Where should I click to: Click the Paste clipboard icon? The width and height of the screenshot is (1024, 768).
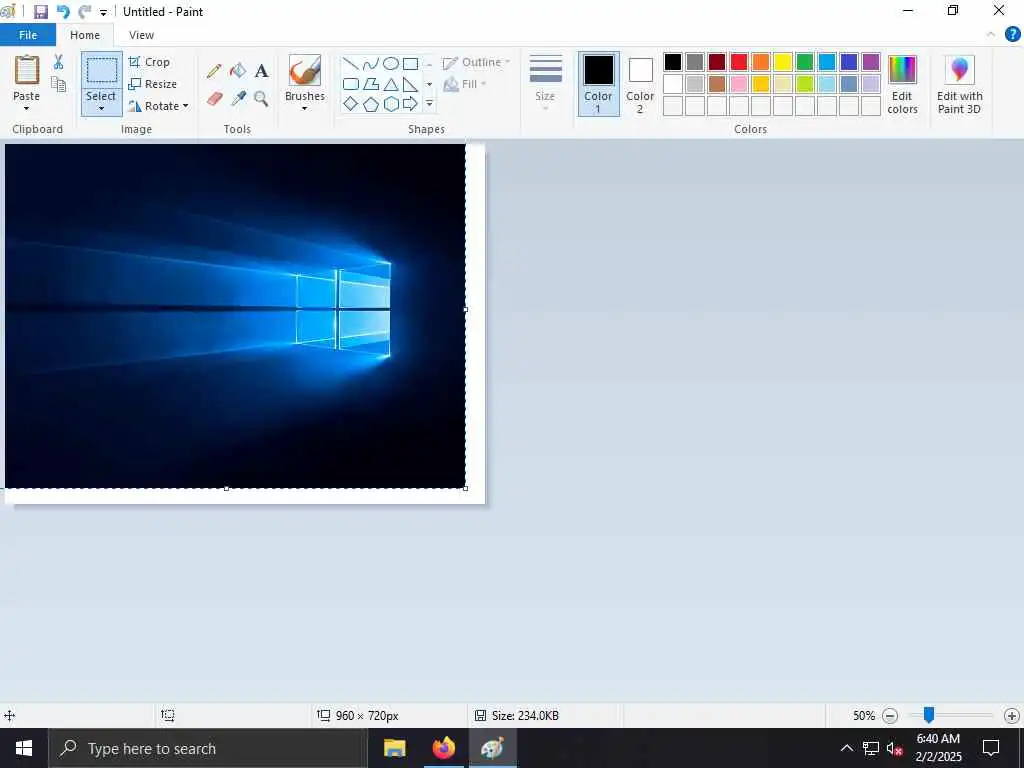[x=27, y=69]
